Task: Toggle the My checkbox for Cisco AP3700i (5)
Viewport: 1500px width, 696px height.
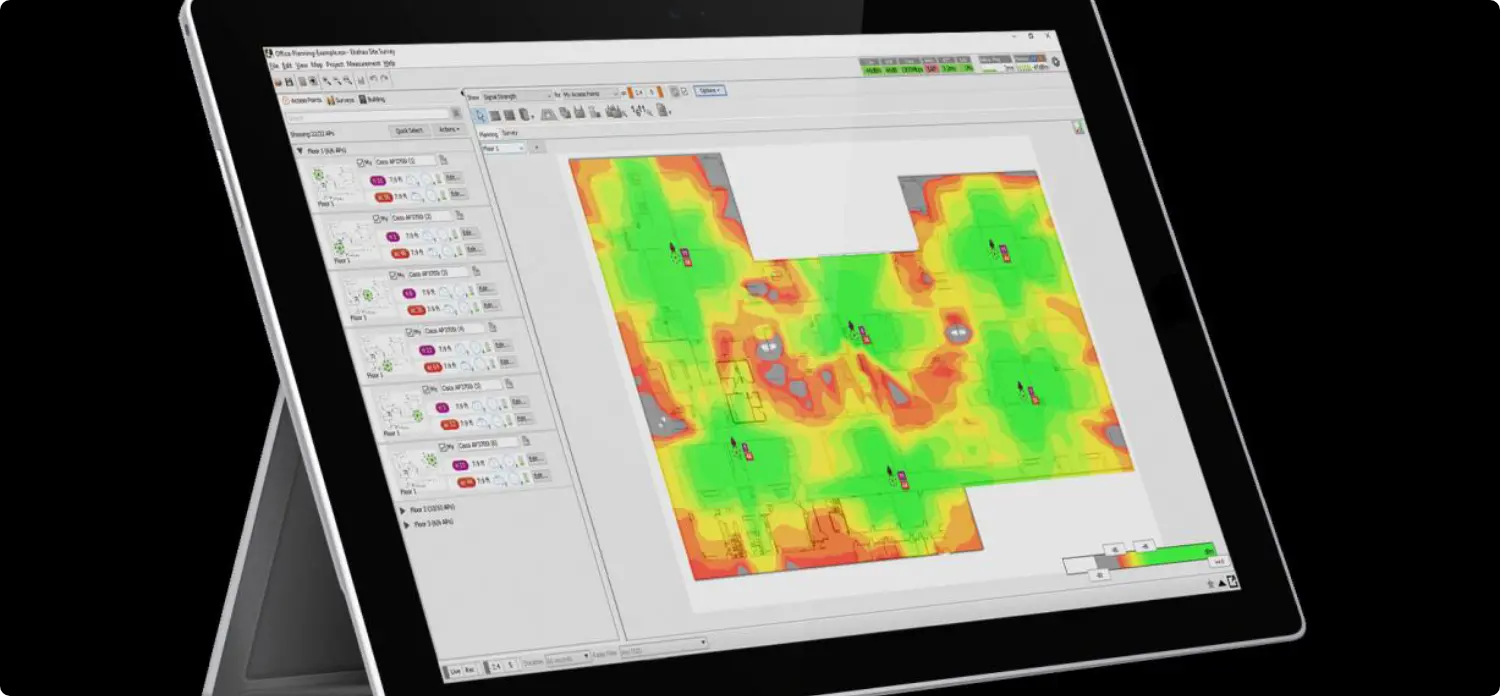Action: coord(426,389)
